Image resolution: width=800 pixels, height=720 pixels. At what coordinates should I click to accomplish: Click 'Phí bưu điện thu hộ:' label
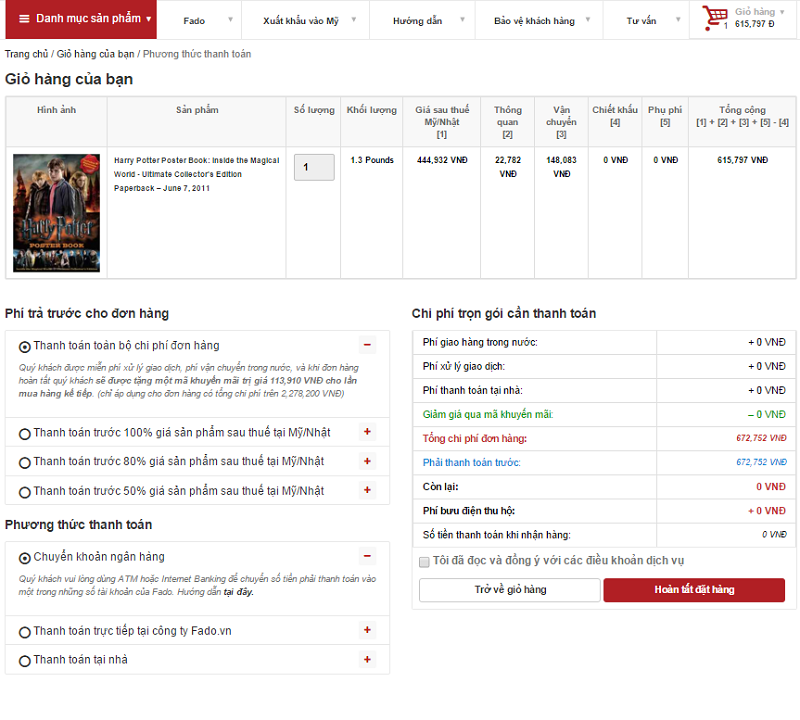pos(468,510)
